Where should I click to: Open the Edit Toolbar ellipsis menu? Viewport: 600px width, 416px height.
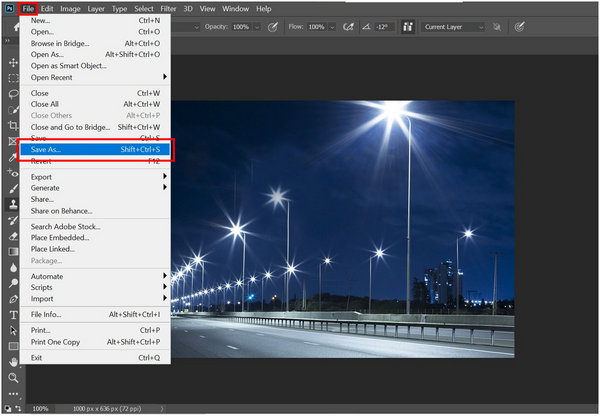click(x=13, y=393)
